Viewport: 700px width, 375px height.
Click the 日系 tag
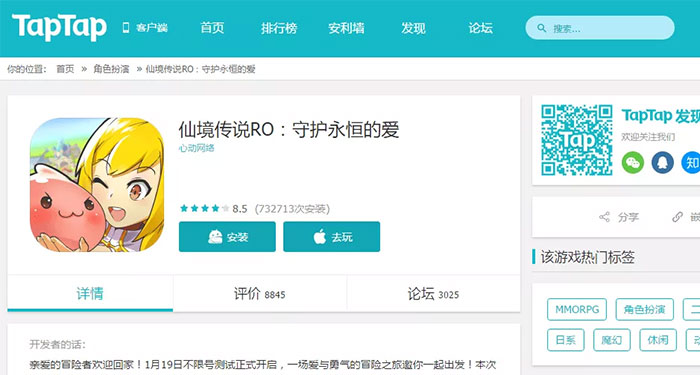(x=566, y=340)
